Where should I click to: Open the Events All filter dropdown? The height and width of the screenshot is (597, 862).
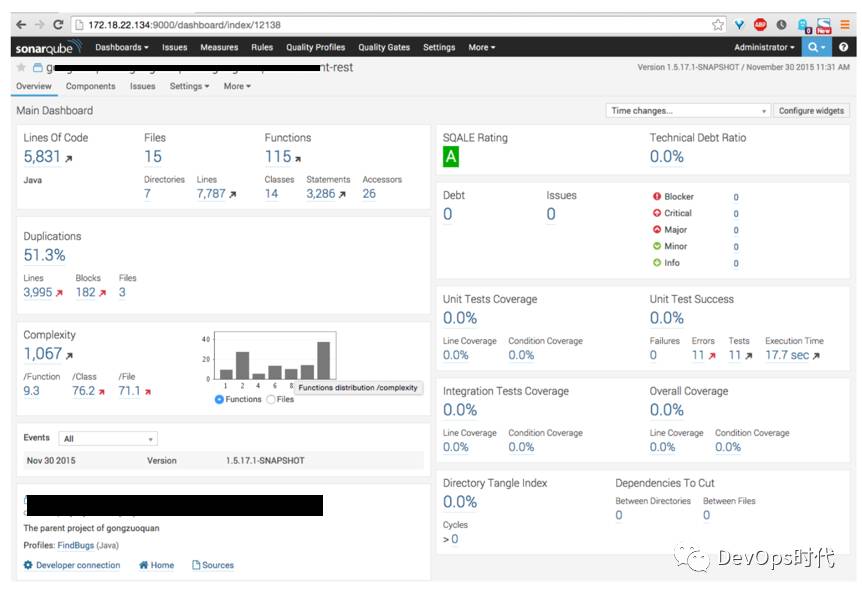point(108,439)
